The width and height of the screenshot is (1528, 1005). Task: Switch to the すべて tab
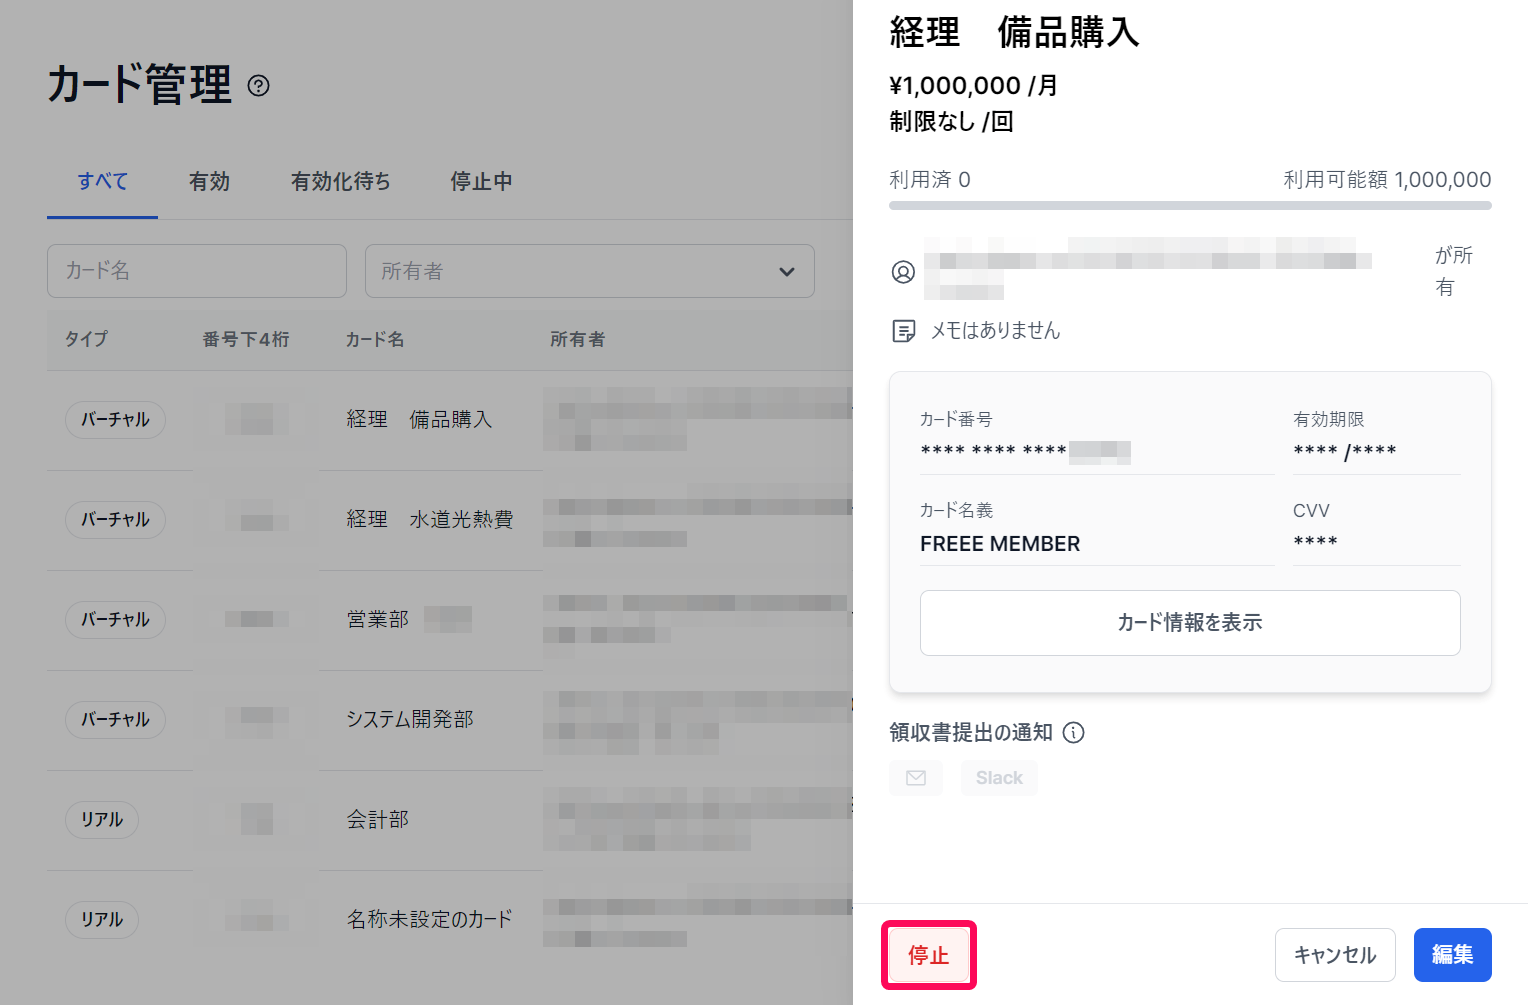pyautogui.click(x=102, y=182)
